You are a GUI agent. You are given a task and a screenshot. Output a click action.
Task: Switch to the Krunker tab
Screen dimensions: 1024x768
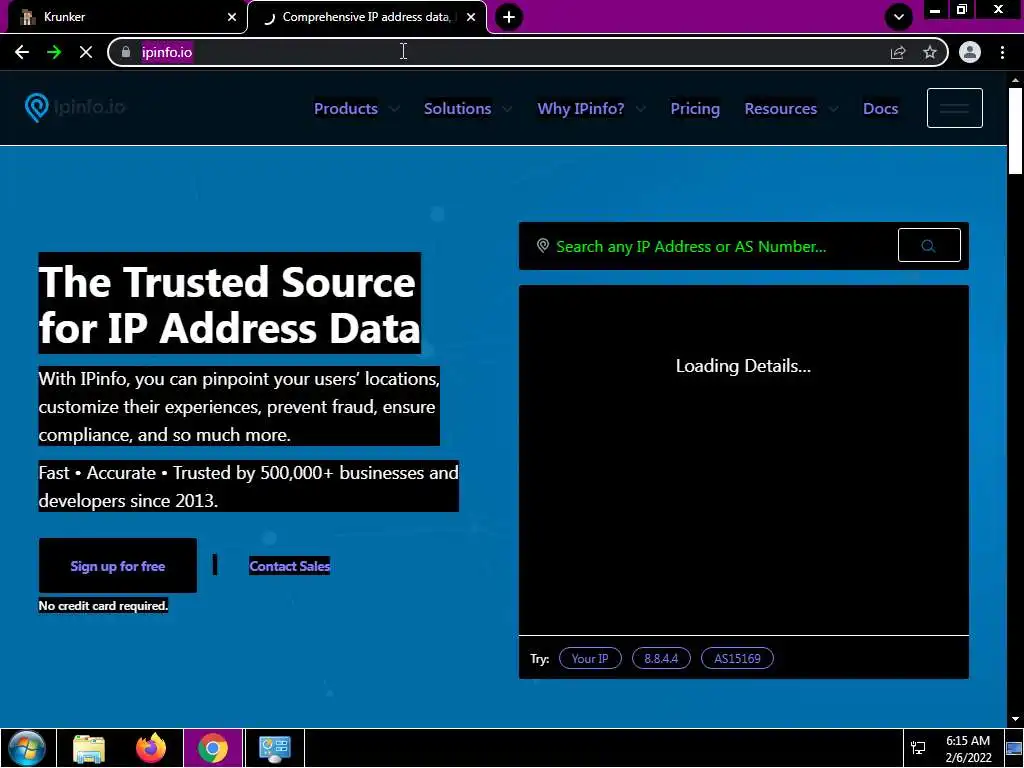[x=124, y=17]
